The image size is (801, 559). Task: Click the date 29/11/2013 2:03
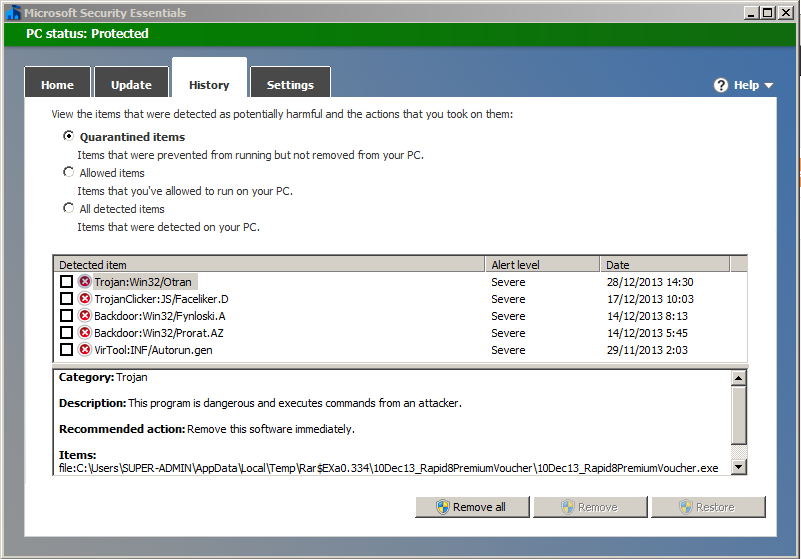pos(647,350)
